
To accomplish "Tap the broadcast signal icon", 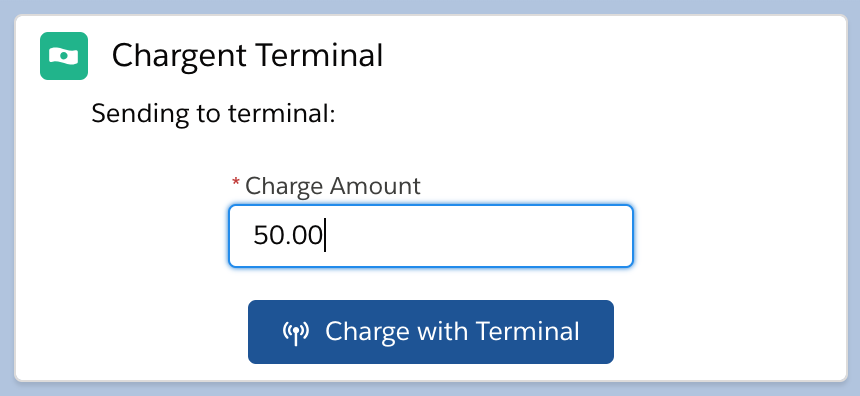I will click(296, 332).
